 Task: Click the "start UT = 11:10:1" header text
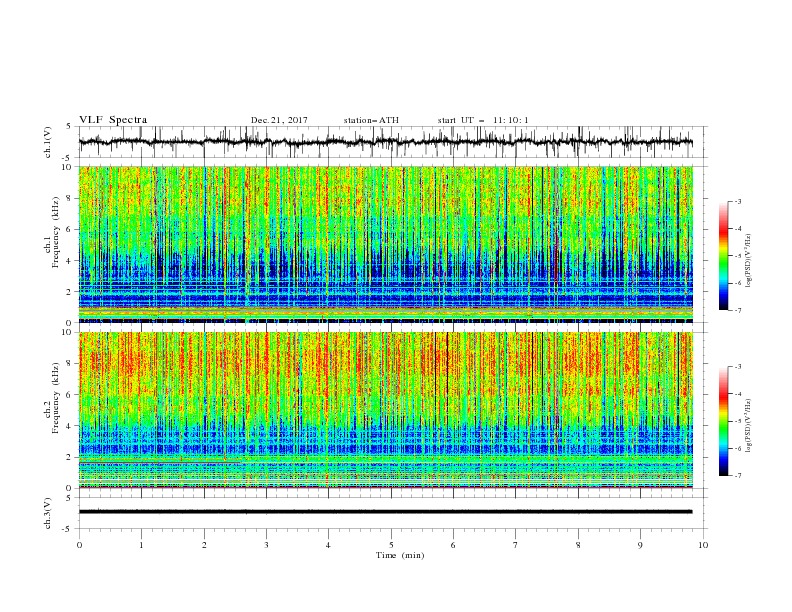coord(483,120)
